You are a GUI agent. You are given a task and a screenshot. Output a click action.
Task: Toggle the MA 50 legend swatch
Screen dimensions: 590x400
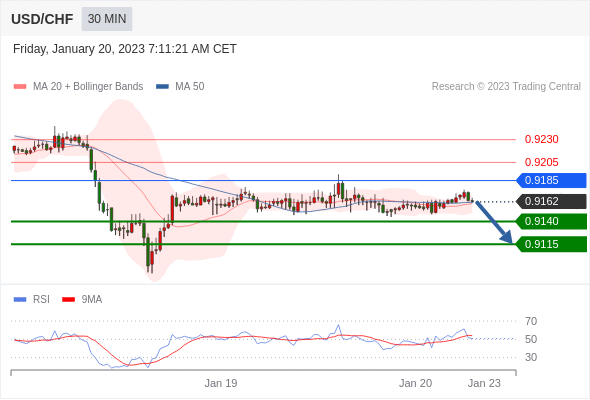point(163,87)
